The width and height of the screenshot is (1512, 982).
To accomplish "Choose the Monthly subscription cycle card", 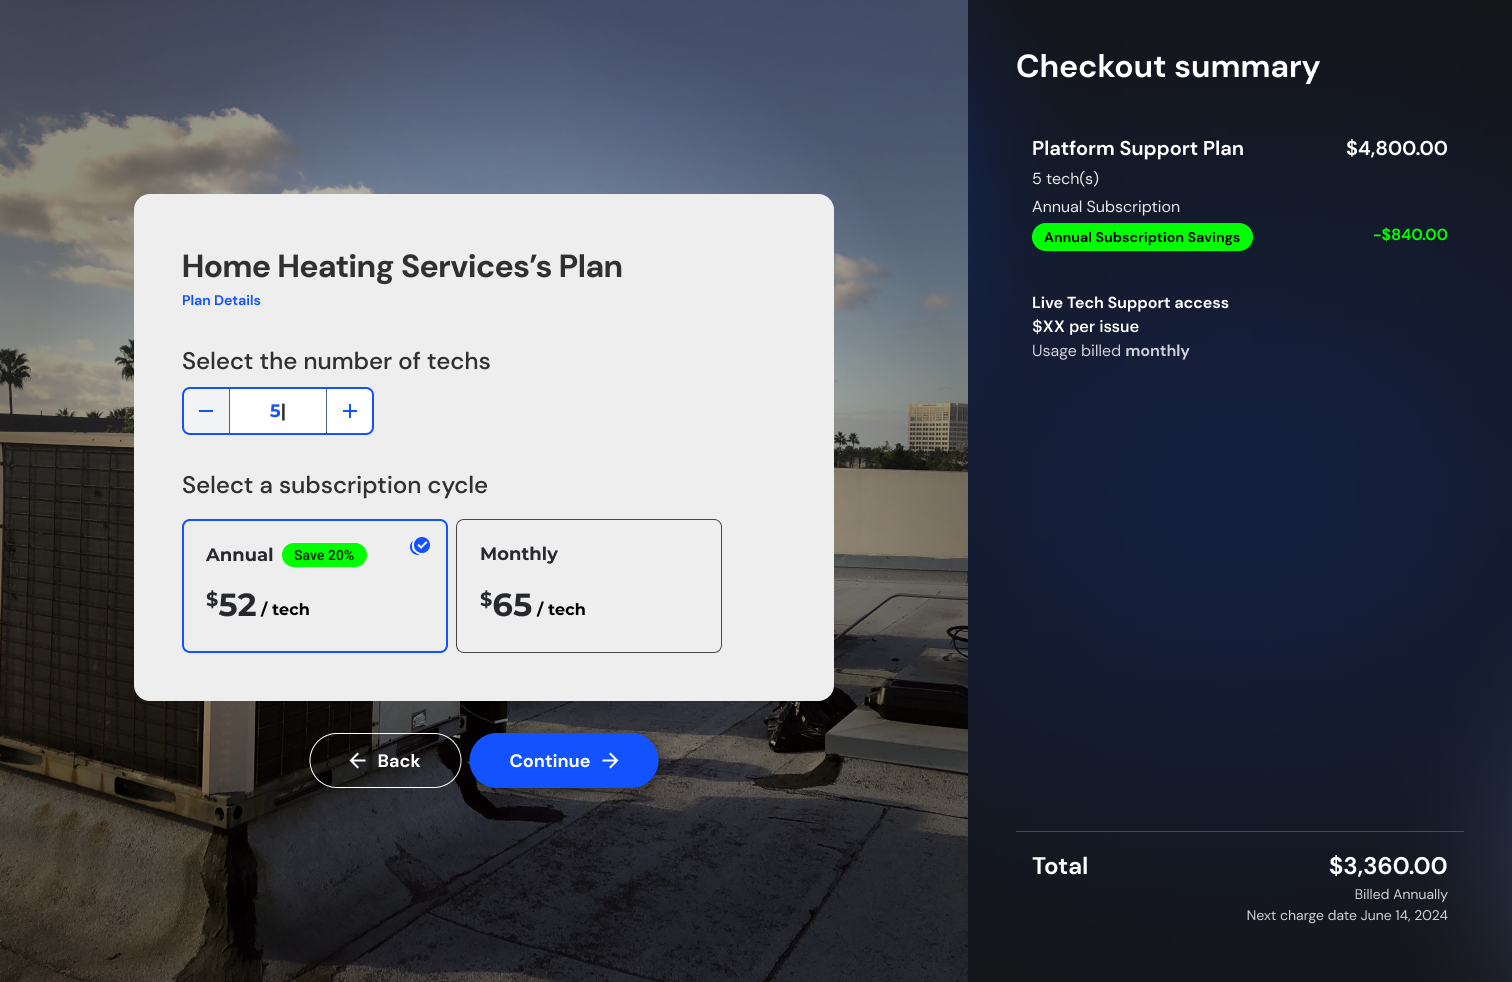I will click(589, 586).
